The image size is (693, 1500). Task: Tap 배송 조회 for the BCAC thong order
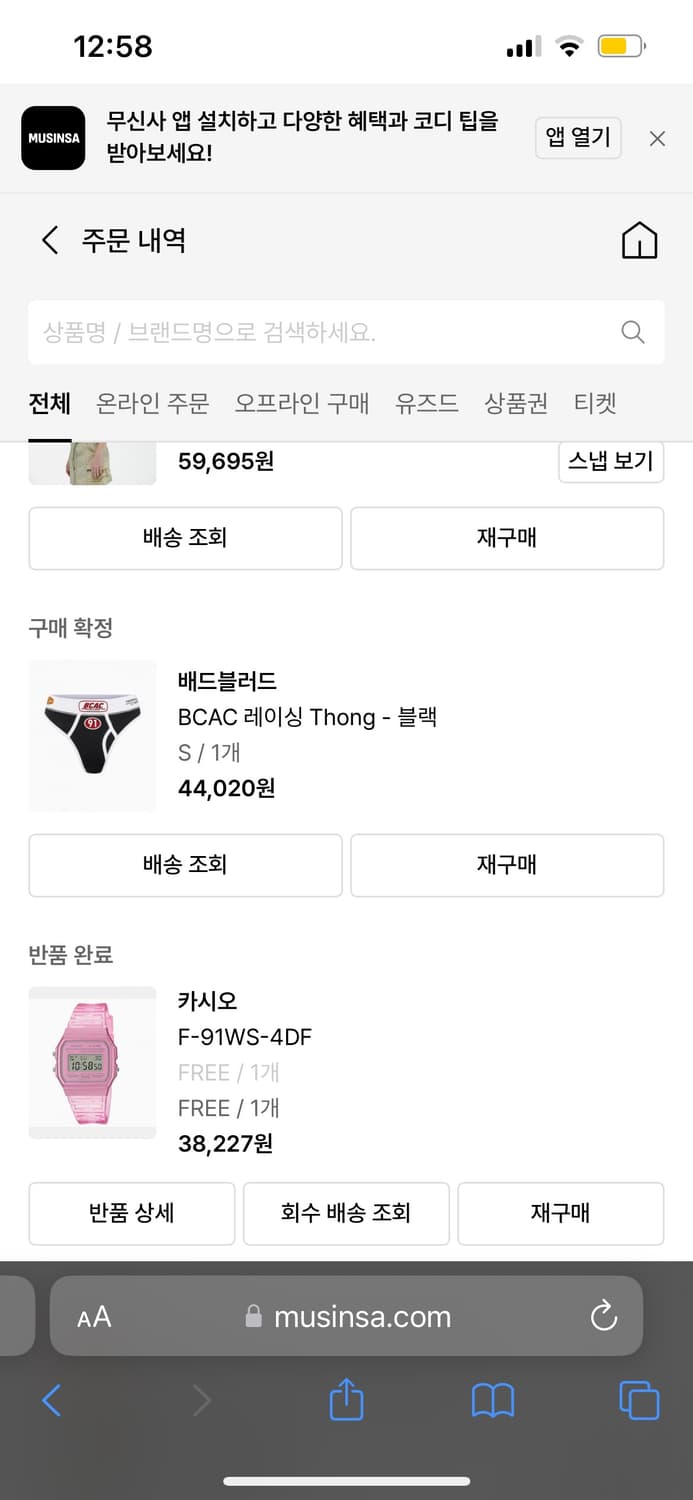click(185, 866)
